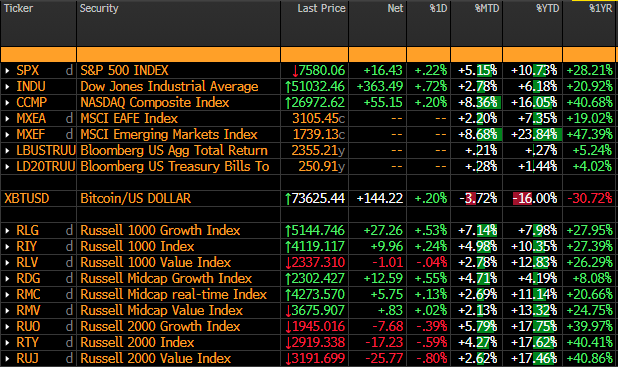Click MXEF one-year return +47.39%
The image size is (618, 367).
590,135
